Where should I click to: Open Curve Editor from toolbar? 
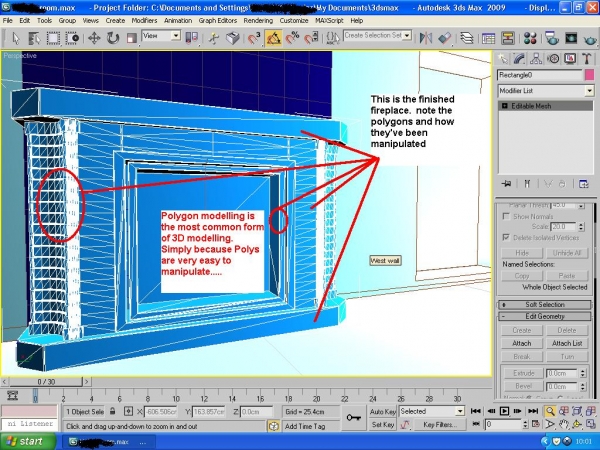click(489, 38)
